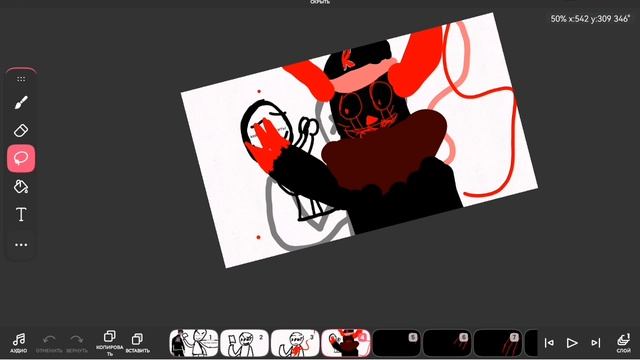Jump to the previous frame
Image resolution: width=640 pixels, height=360 pixels.
549,342
